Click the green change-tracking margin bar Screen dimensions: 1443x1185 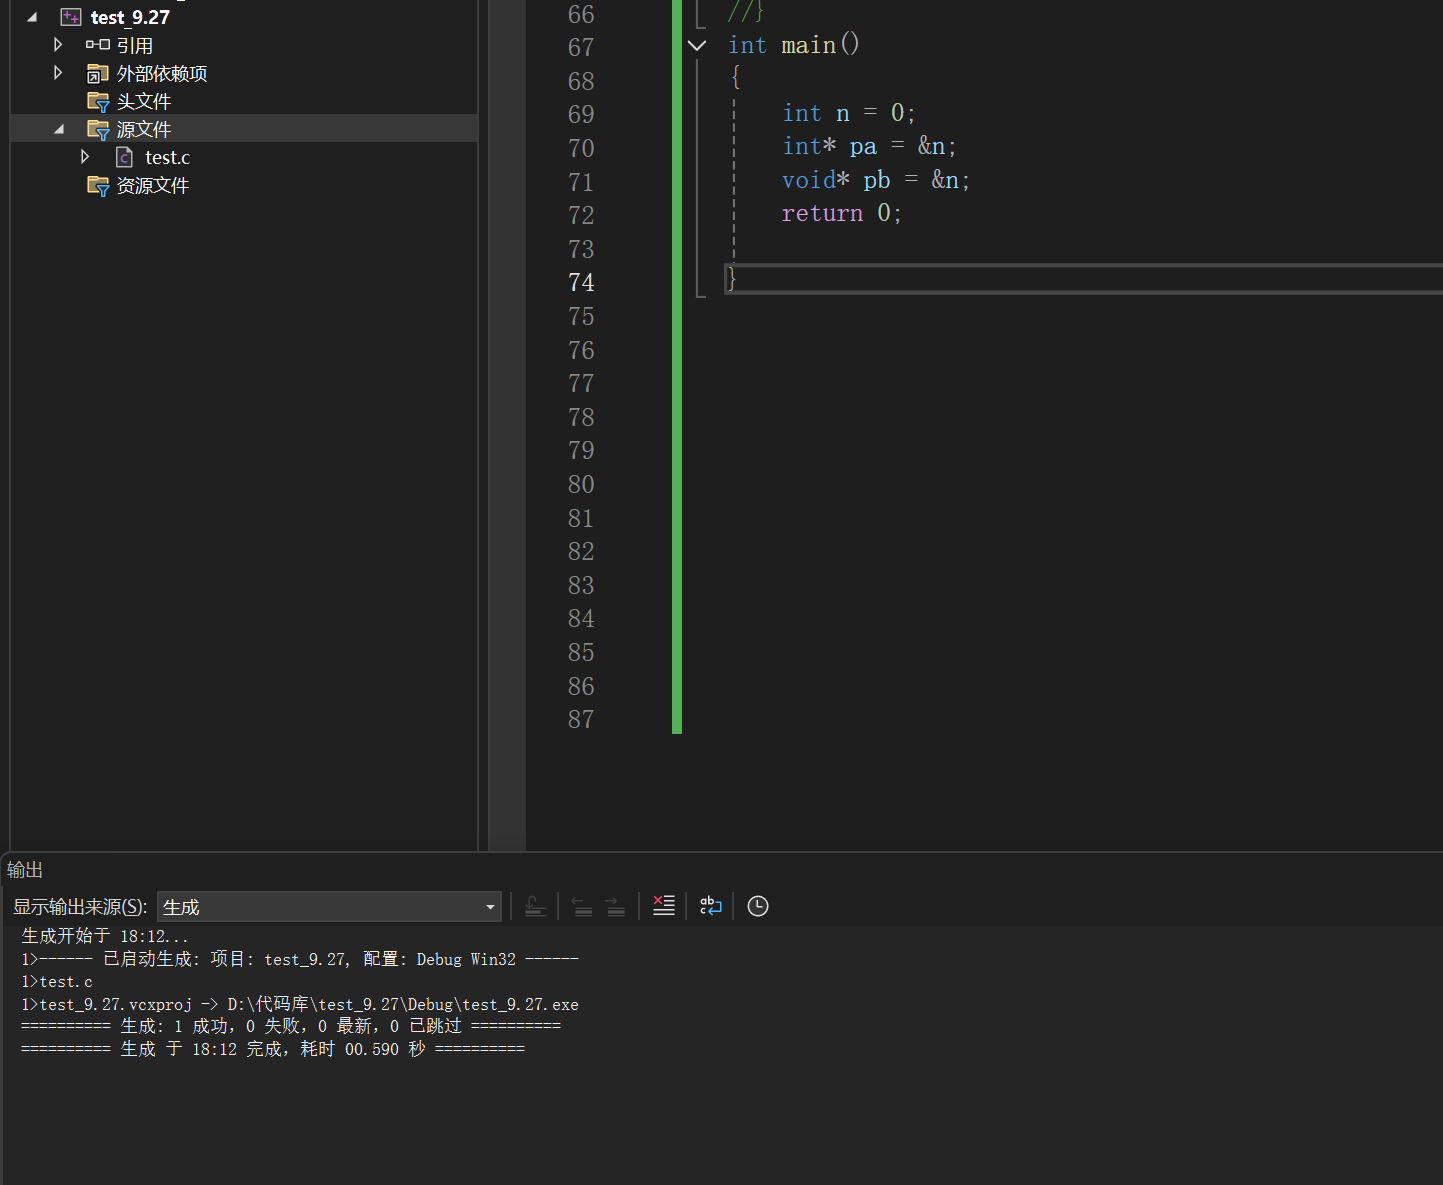pyautogui.click(x=677, y=367)
